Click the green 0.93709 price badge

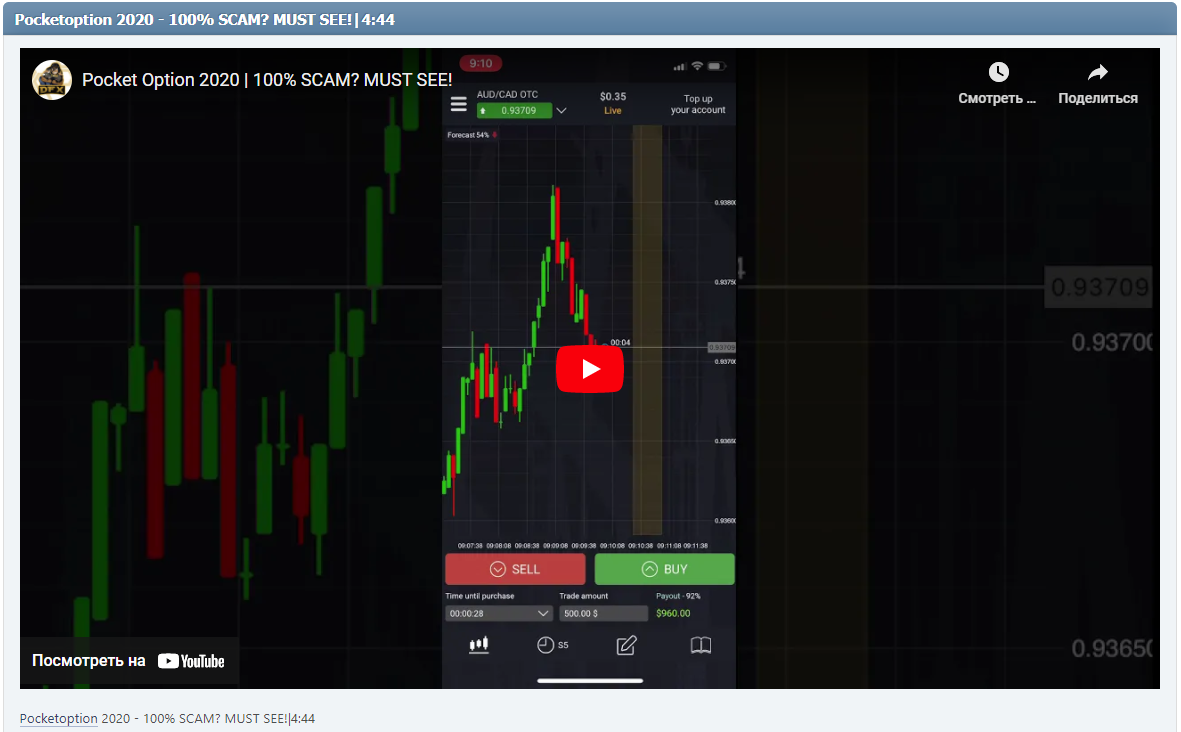coord(514,111)
